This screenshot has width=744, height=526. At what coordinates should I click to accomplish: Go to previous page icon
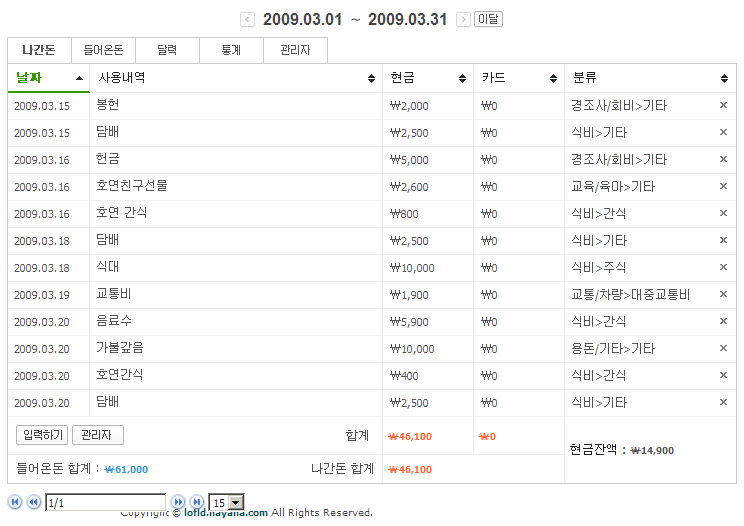pyautogui.click(x=33, y=502)
